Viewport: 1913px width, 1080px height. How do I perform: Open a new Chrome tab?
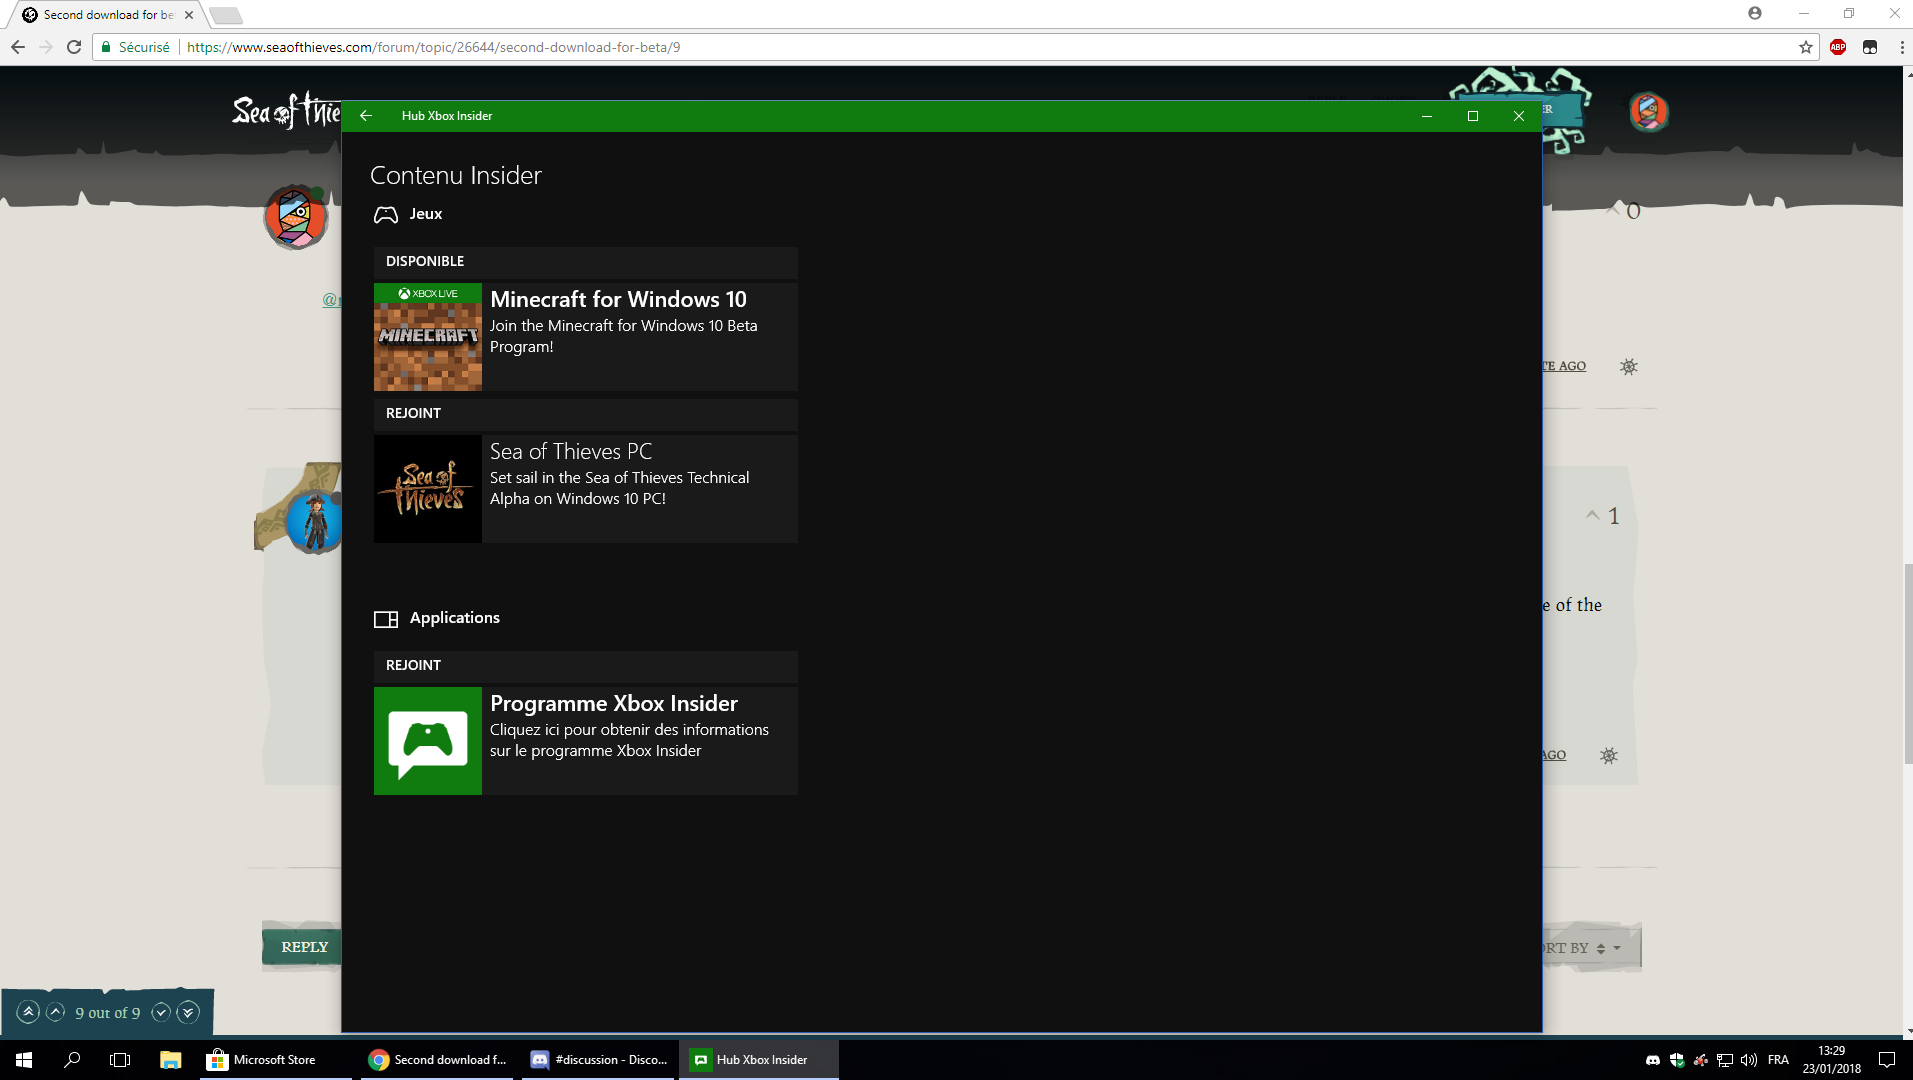pyautogui.click(x=226, y=15)
